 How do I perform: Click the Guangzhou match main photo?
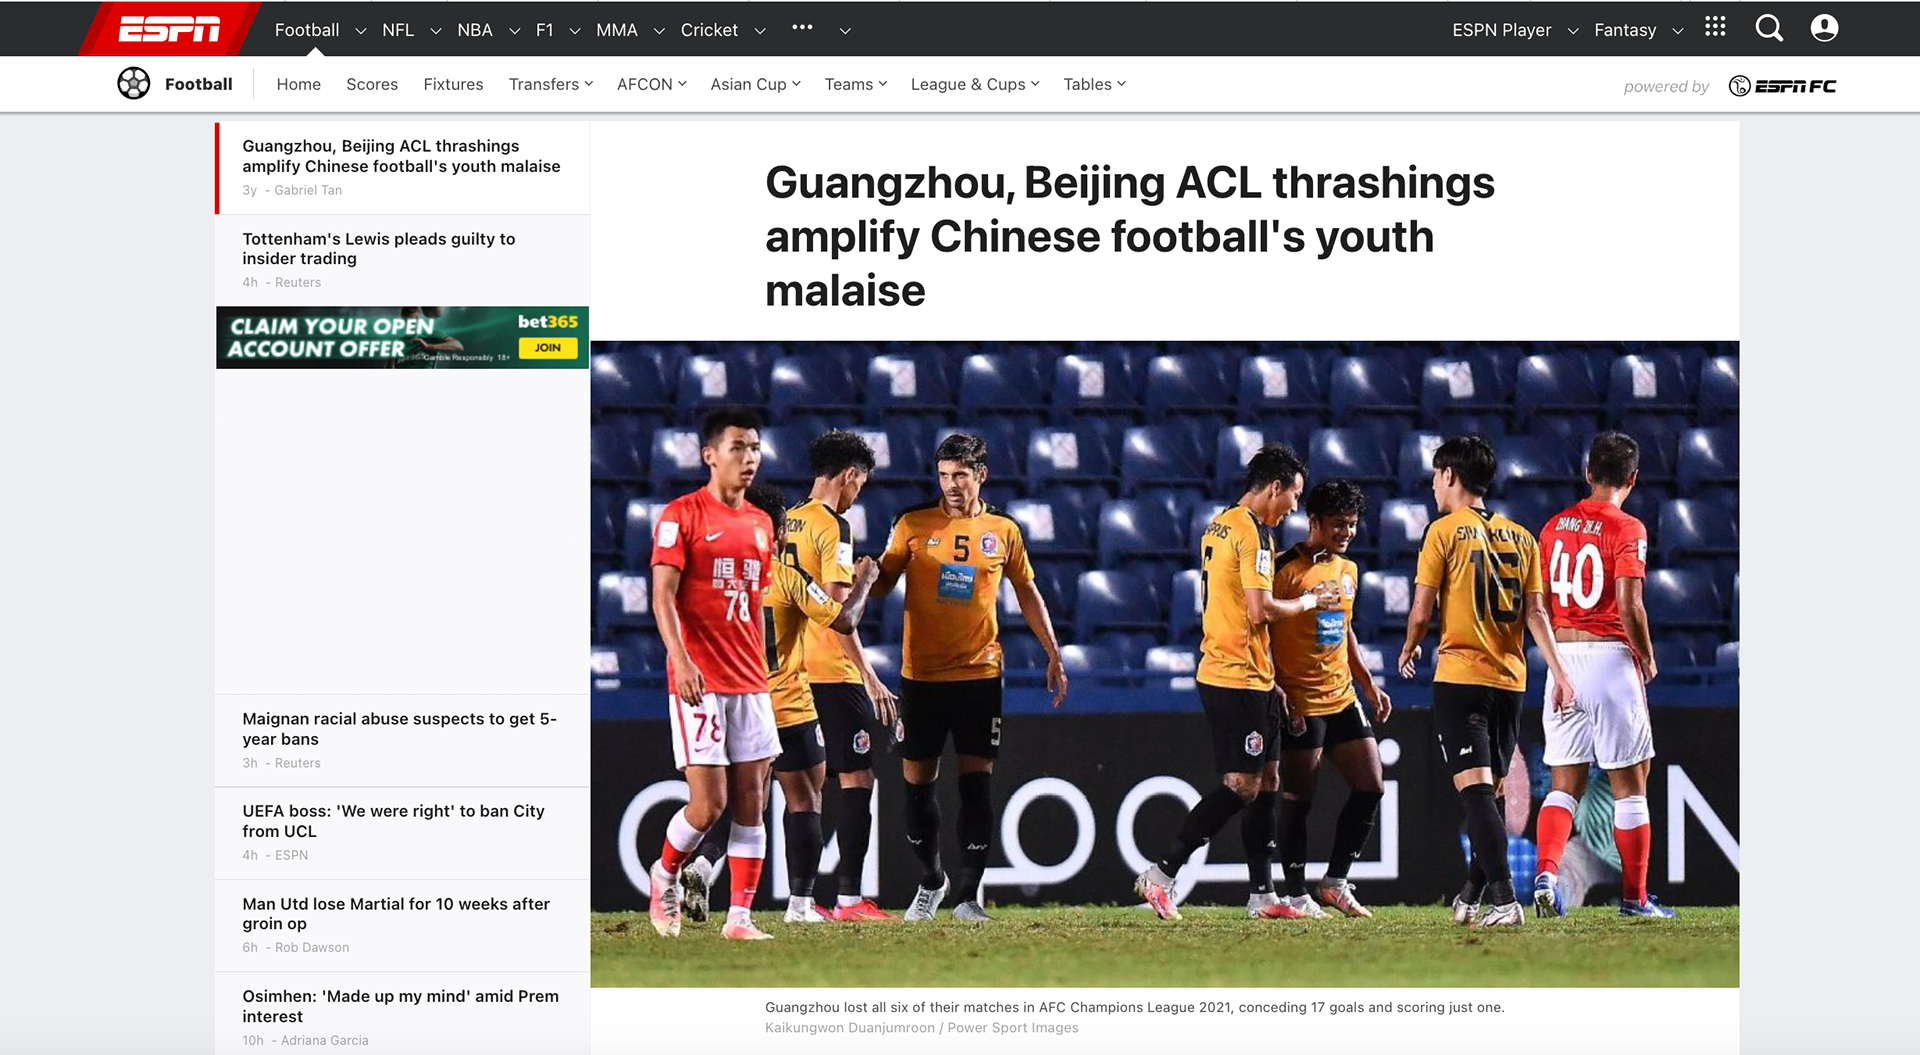(1164, 664)
